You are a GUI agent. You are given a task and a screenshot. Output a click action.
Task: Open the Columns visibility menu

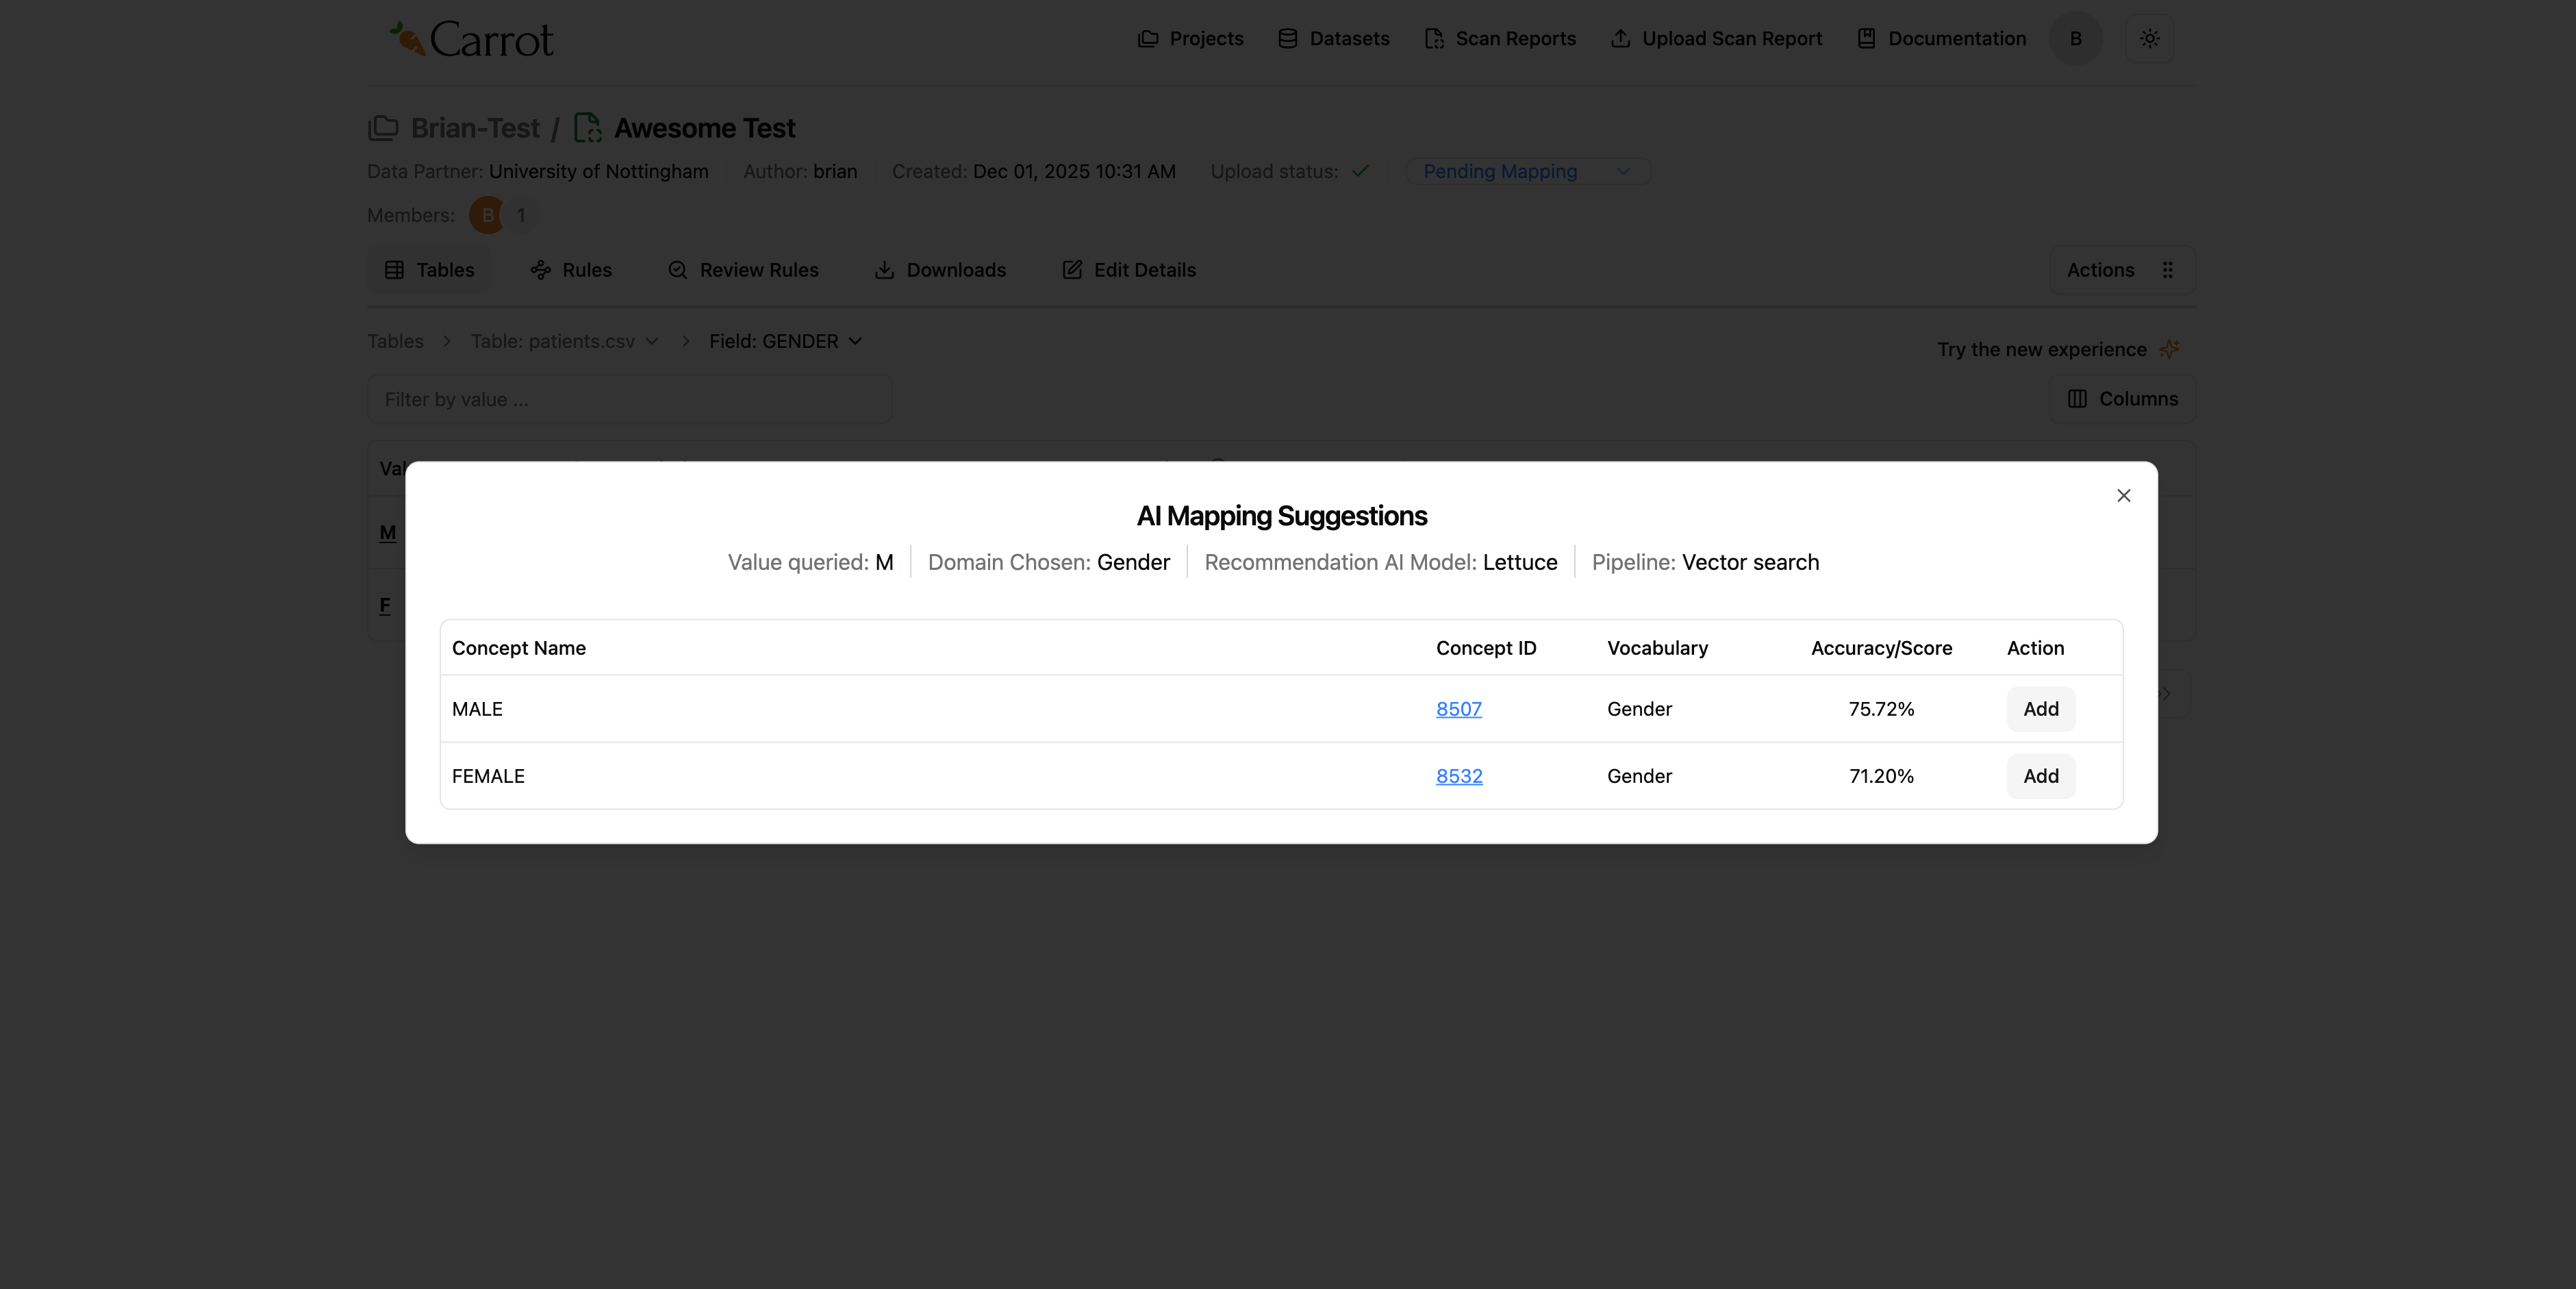click(x=2122, y=399)
